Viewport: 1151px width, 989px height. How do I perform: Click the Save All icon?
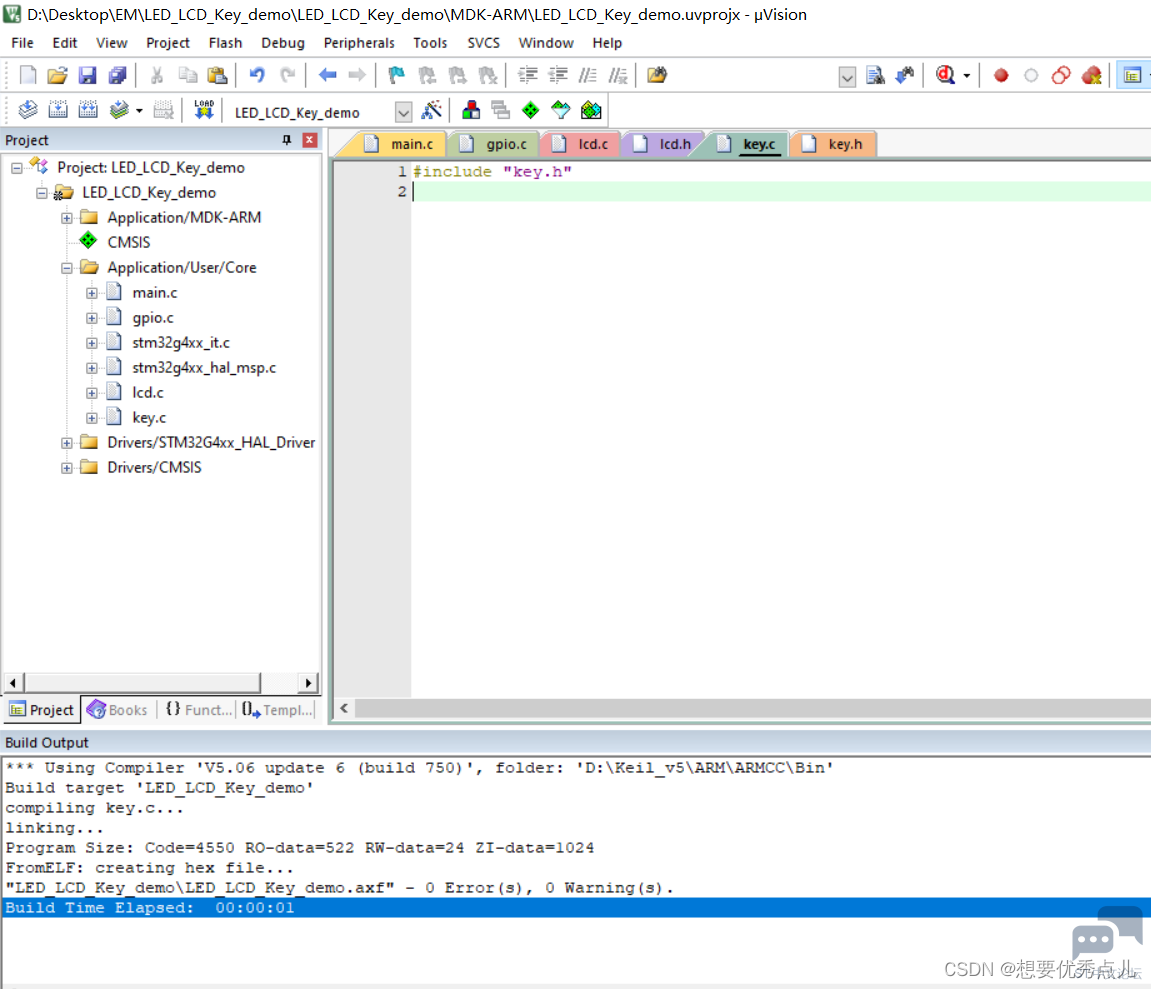click(x=117, y=75)
